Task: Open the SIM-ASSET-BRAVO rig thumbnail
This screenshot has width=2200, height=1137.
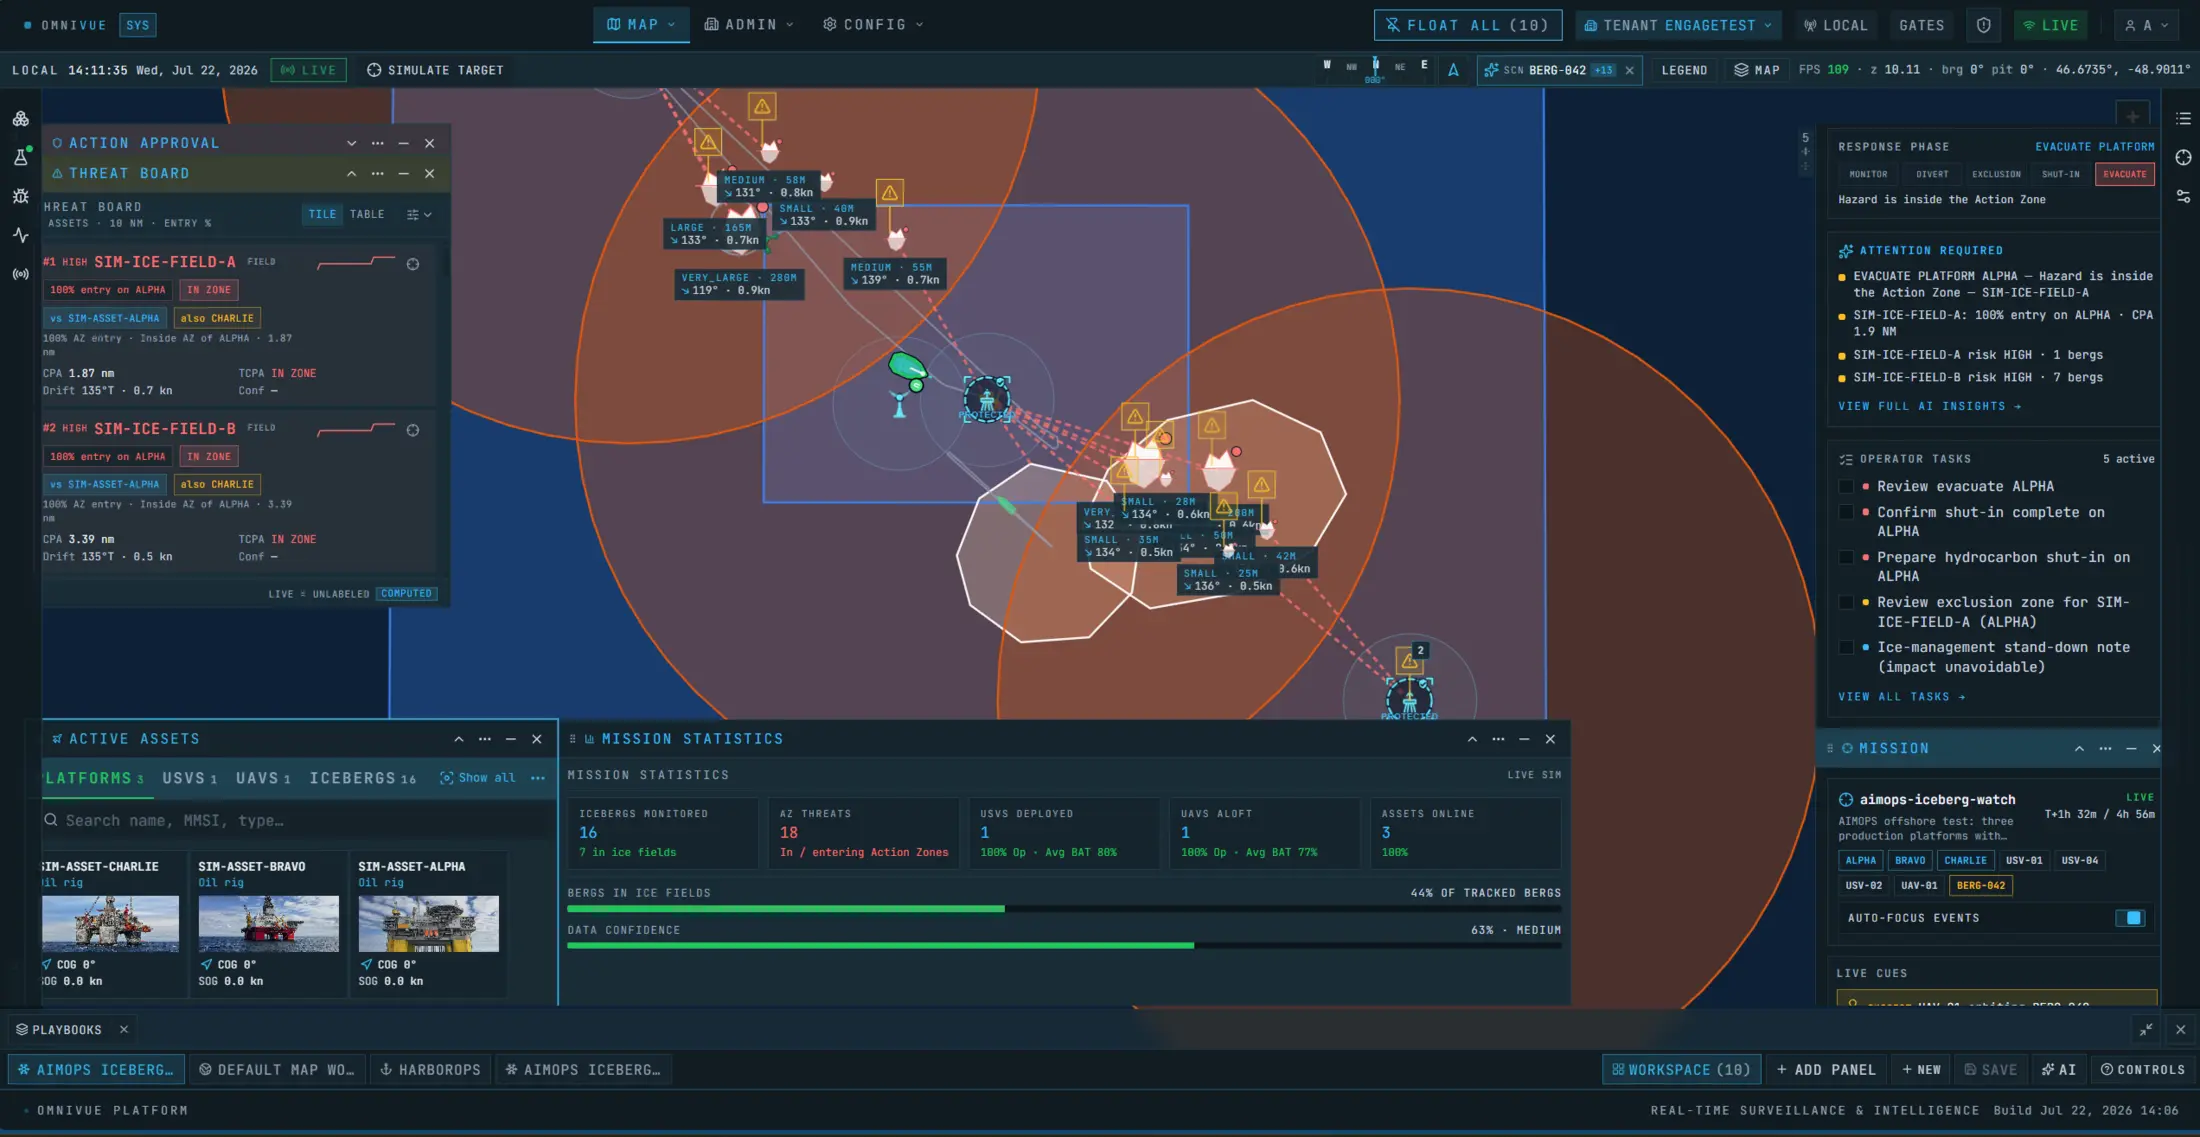Action: pyautogui.click(x=268, y=923)
